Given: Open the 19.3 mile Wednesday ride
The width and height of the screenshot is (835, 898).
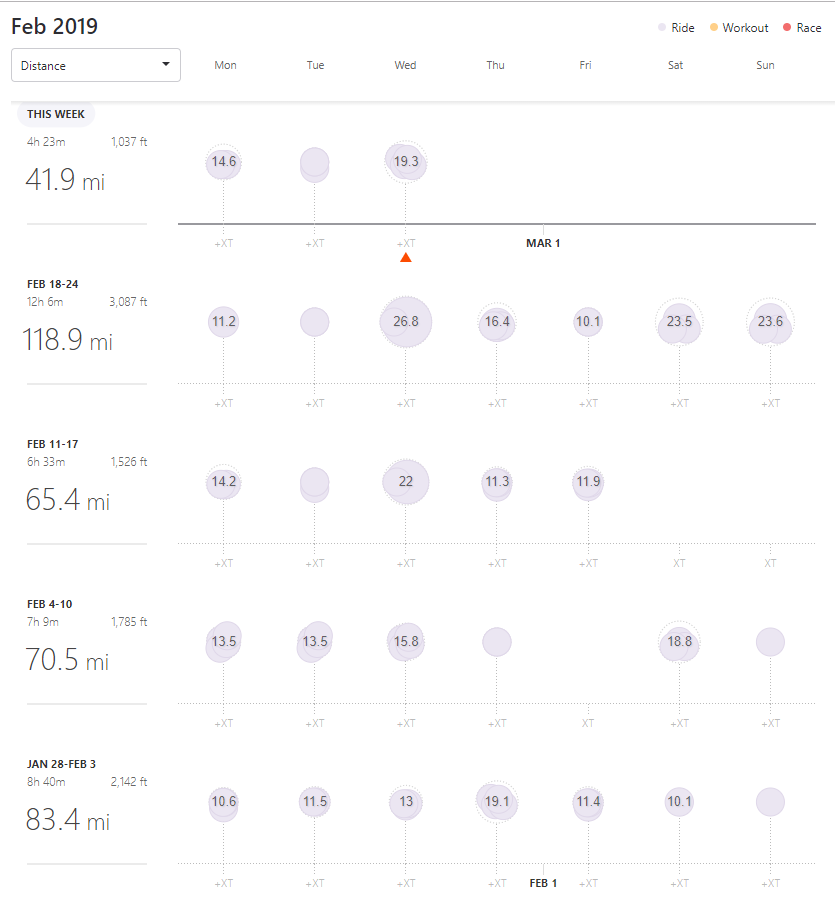Looking at the screenshot, I should pyautogui.click(x=406, y=162).
